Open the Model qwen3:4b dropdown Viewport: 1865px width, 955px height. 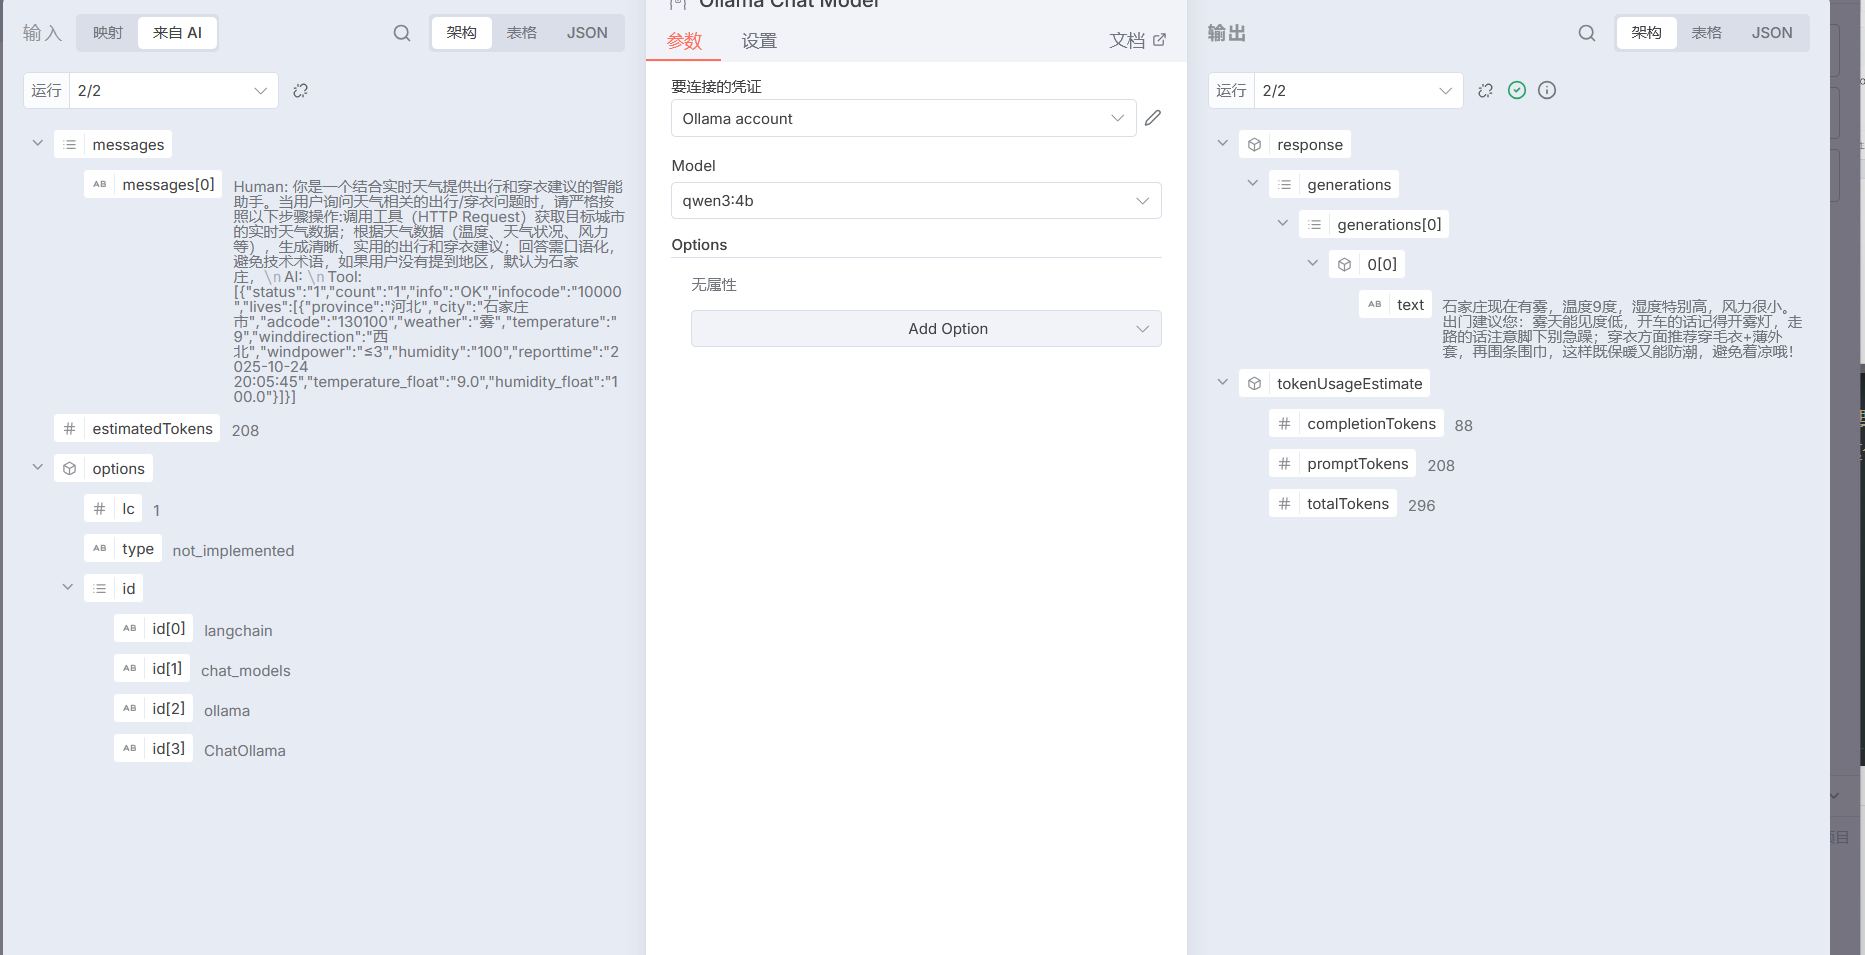pos(915,201)
